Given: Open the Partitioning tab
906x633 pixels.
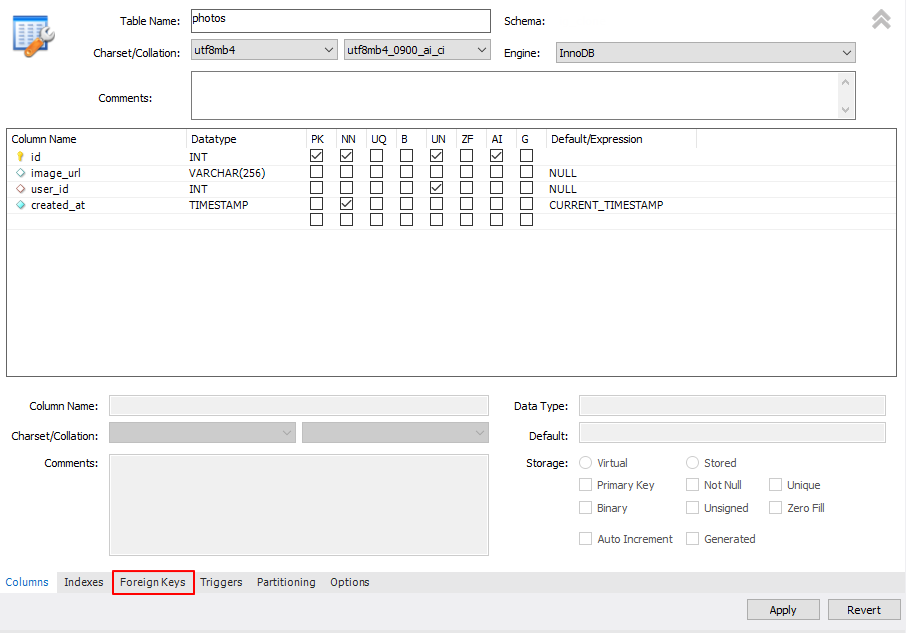Looking at the screenshot, I should (x=286, y=582).
